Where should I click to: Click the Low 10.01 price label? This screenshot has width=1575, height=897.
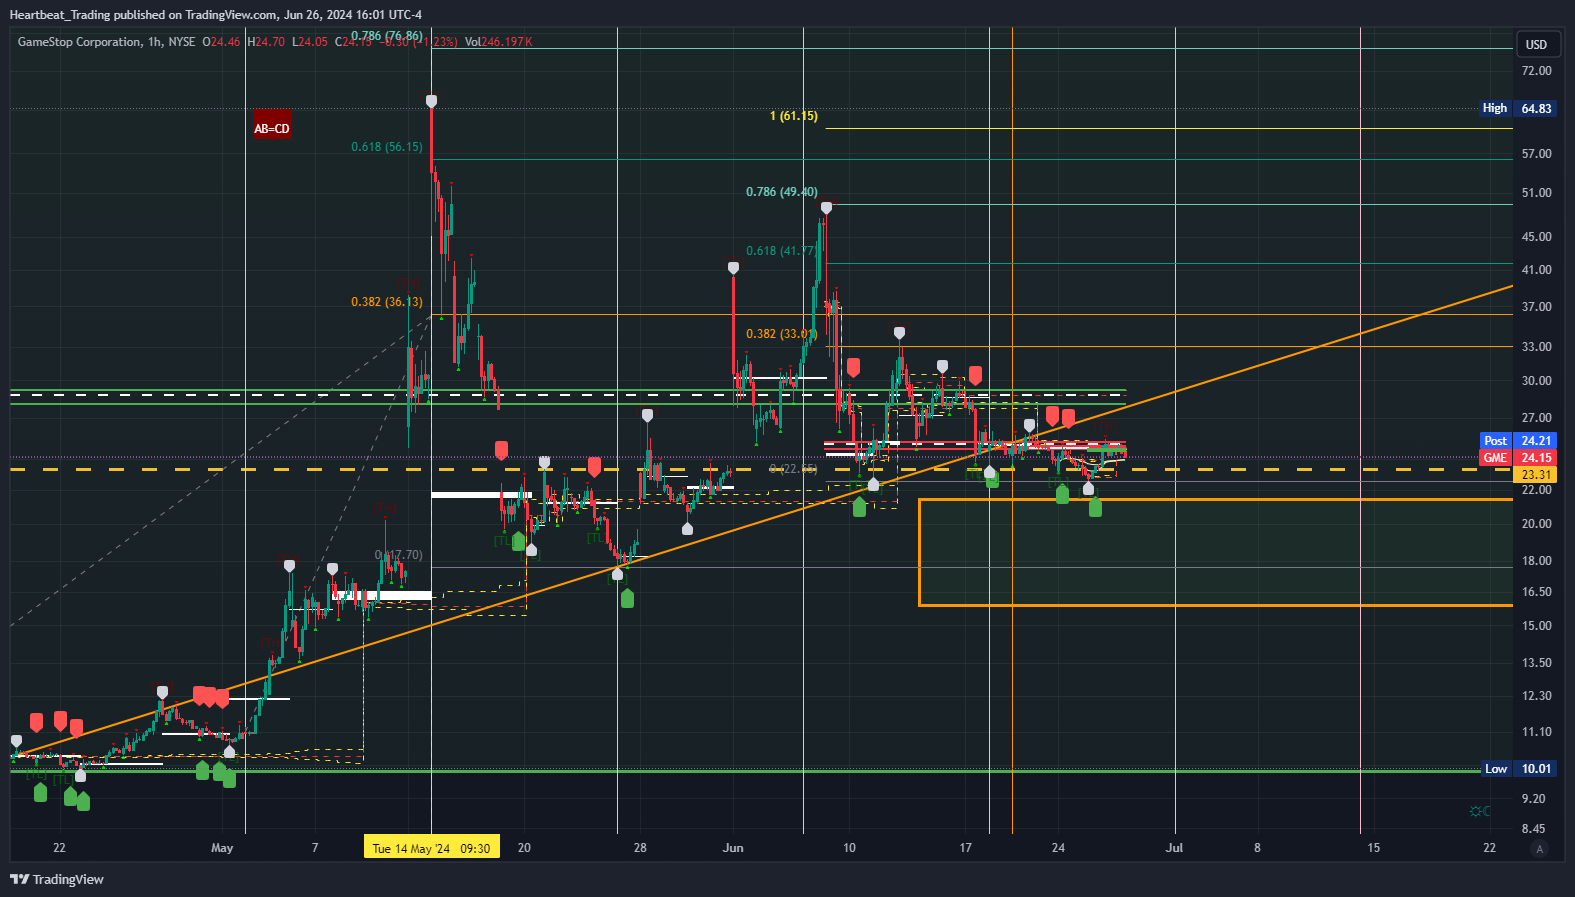click(1518, 769)
